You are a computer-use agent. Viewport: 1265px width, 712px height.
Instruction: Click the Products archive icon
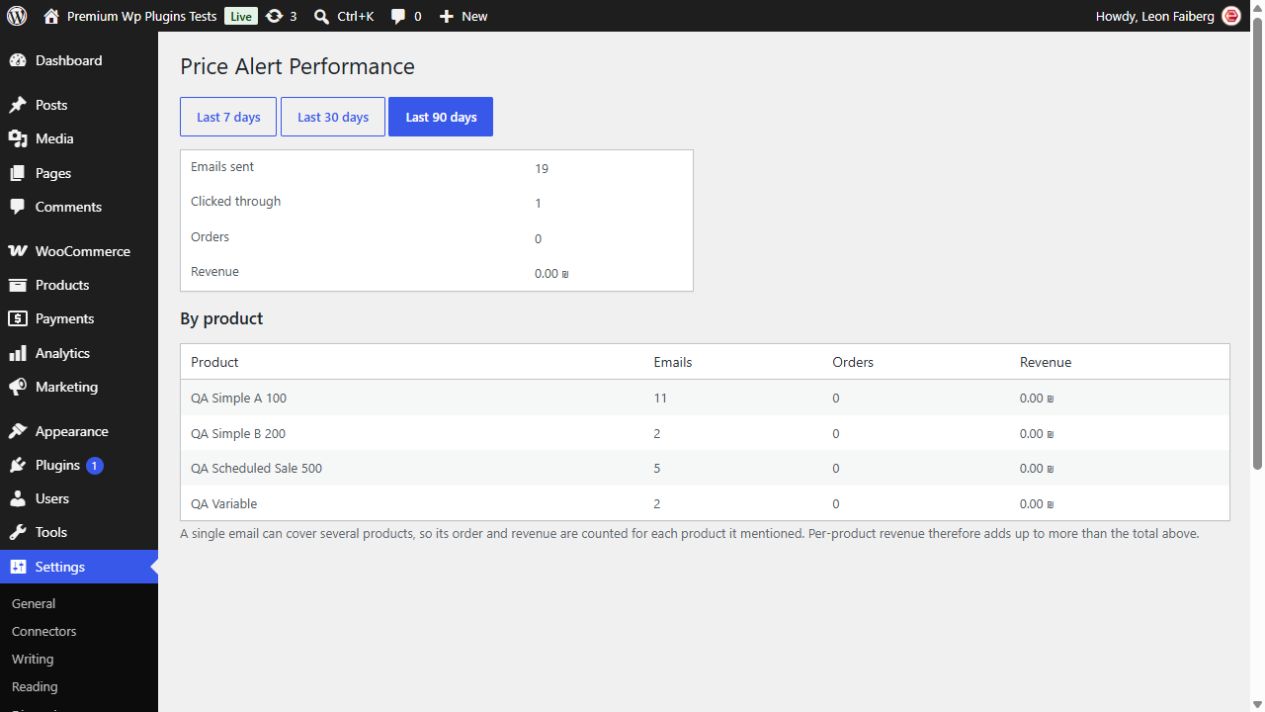pyautogui.click(x=17, y=285)
